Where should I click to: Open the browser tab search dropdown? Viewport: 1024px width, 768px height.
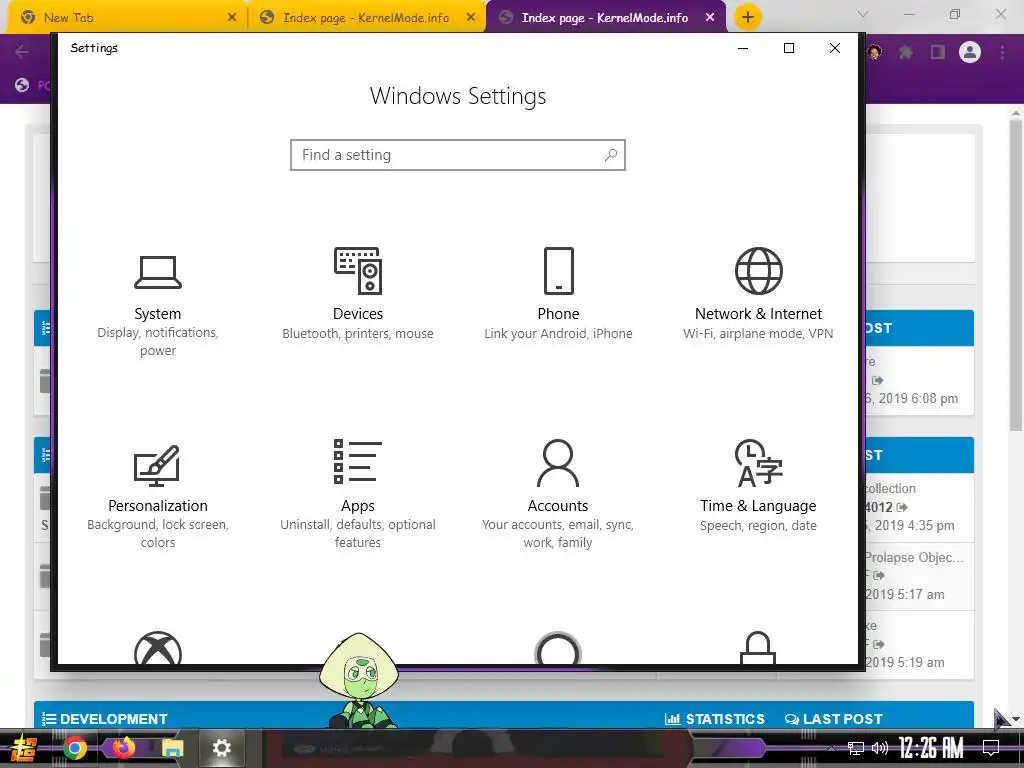coord(863,14)
